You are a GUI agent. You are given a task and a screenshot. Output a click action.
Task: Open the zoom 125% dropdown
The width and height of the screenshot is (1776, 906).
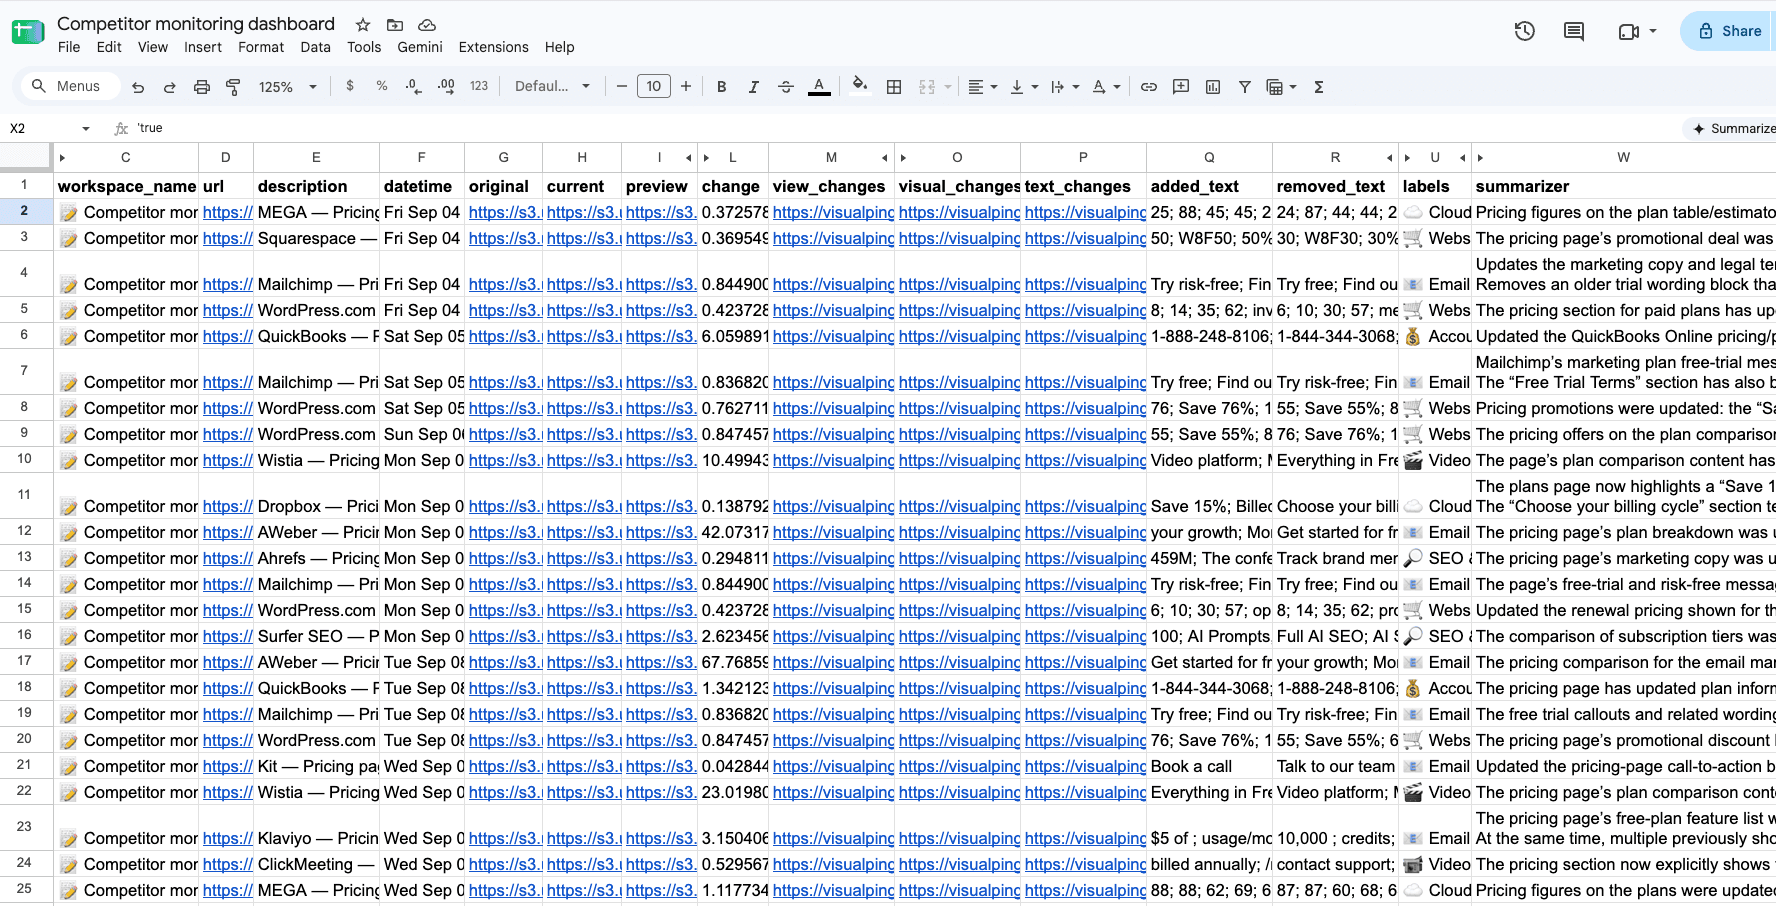287,87
